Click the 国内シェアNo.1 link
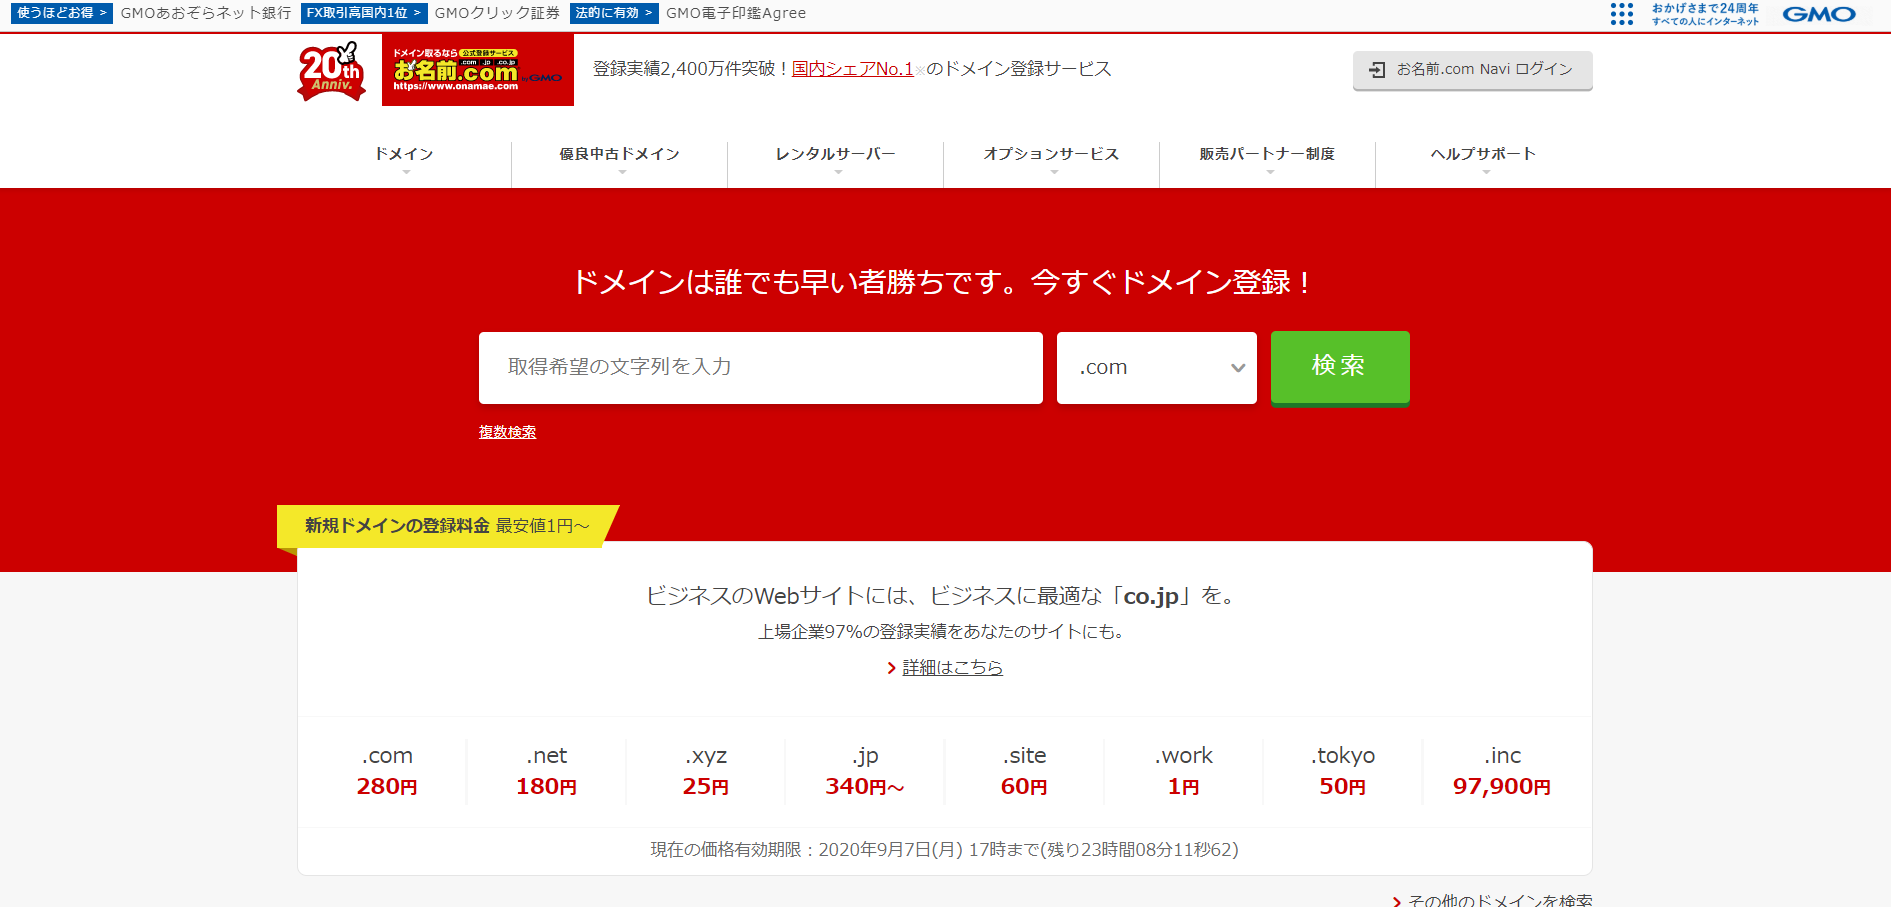The height and width of the screenshot is (907, 1891). click(x=853, y=69)
